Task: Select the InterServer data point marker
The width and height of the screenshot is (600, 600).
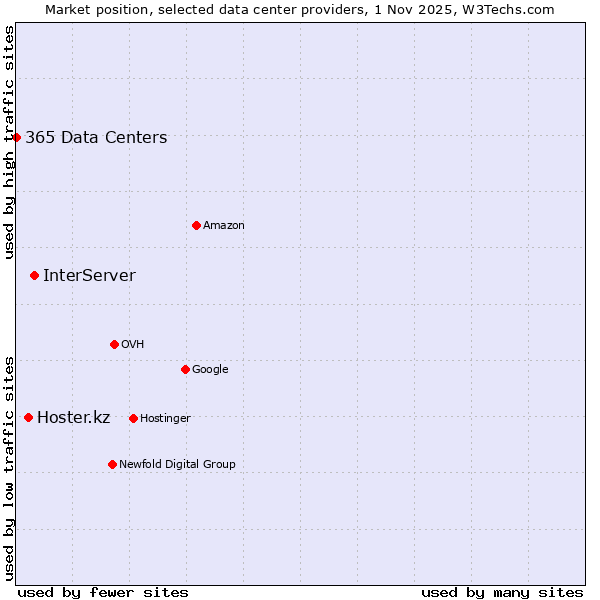Action: [34, 275]
